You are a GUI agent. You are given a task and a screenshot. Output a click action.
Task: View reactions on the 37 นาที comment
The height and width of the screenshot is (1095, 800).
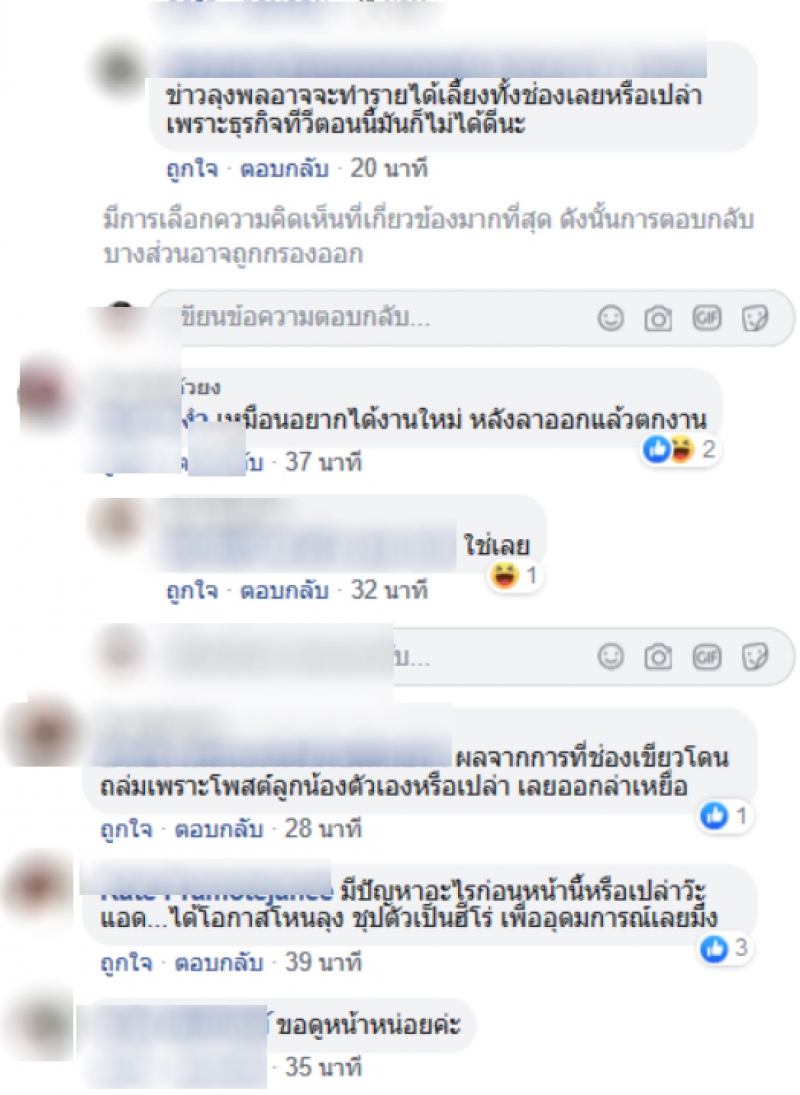click(679, 449)
